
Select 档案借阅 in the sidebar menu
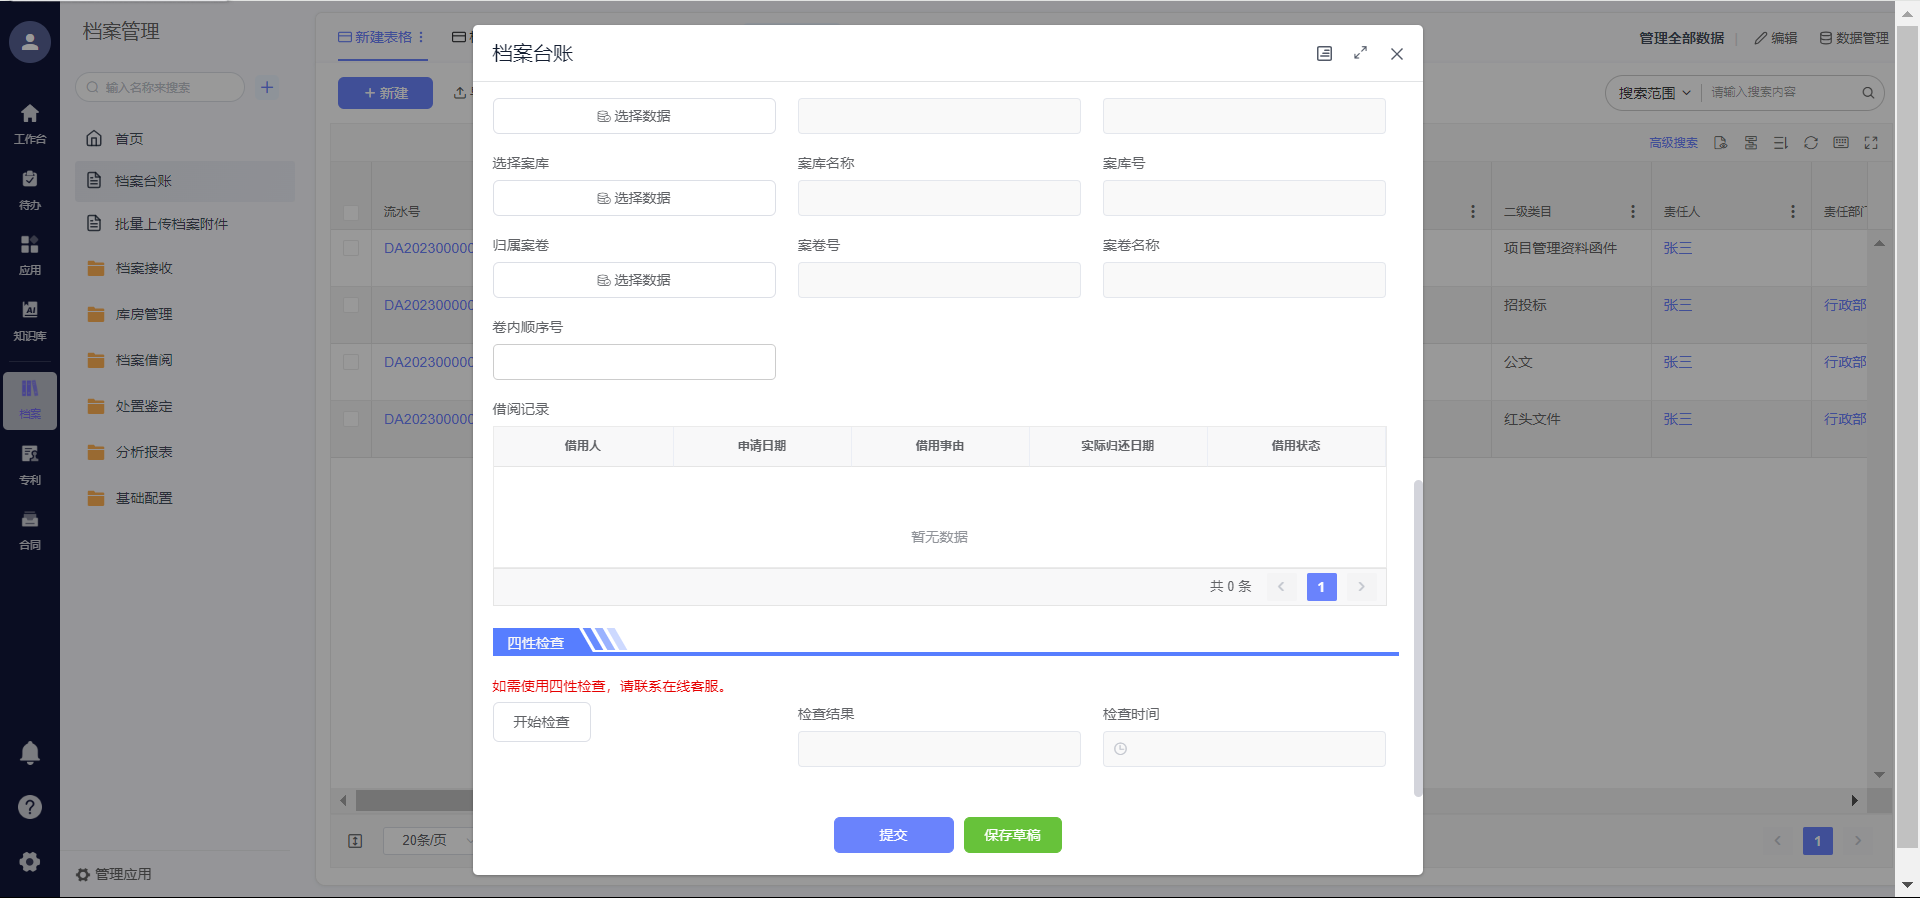pos(144,360)
